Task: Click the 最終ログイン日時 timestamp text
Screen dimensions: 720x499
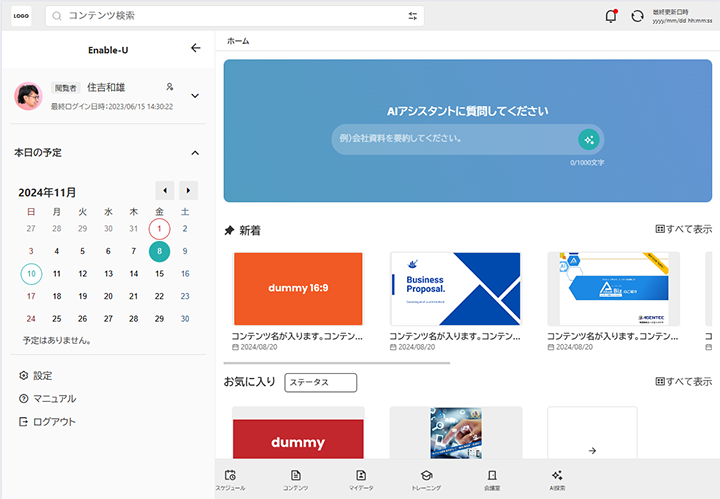Action: click(112, 107)
